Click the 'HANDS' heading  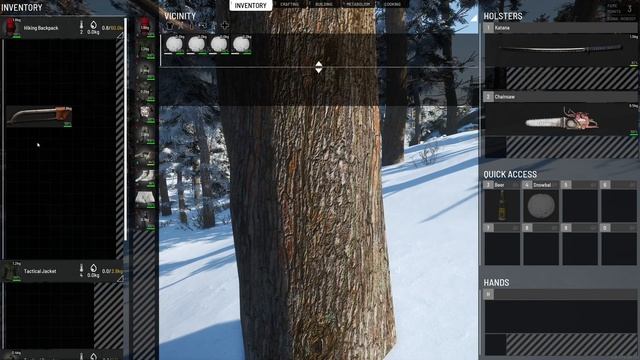[496, 283]
